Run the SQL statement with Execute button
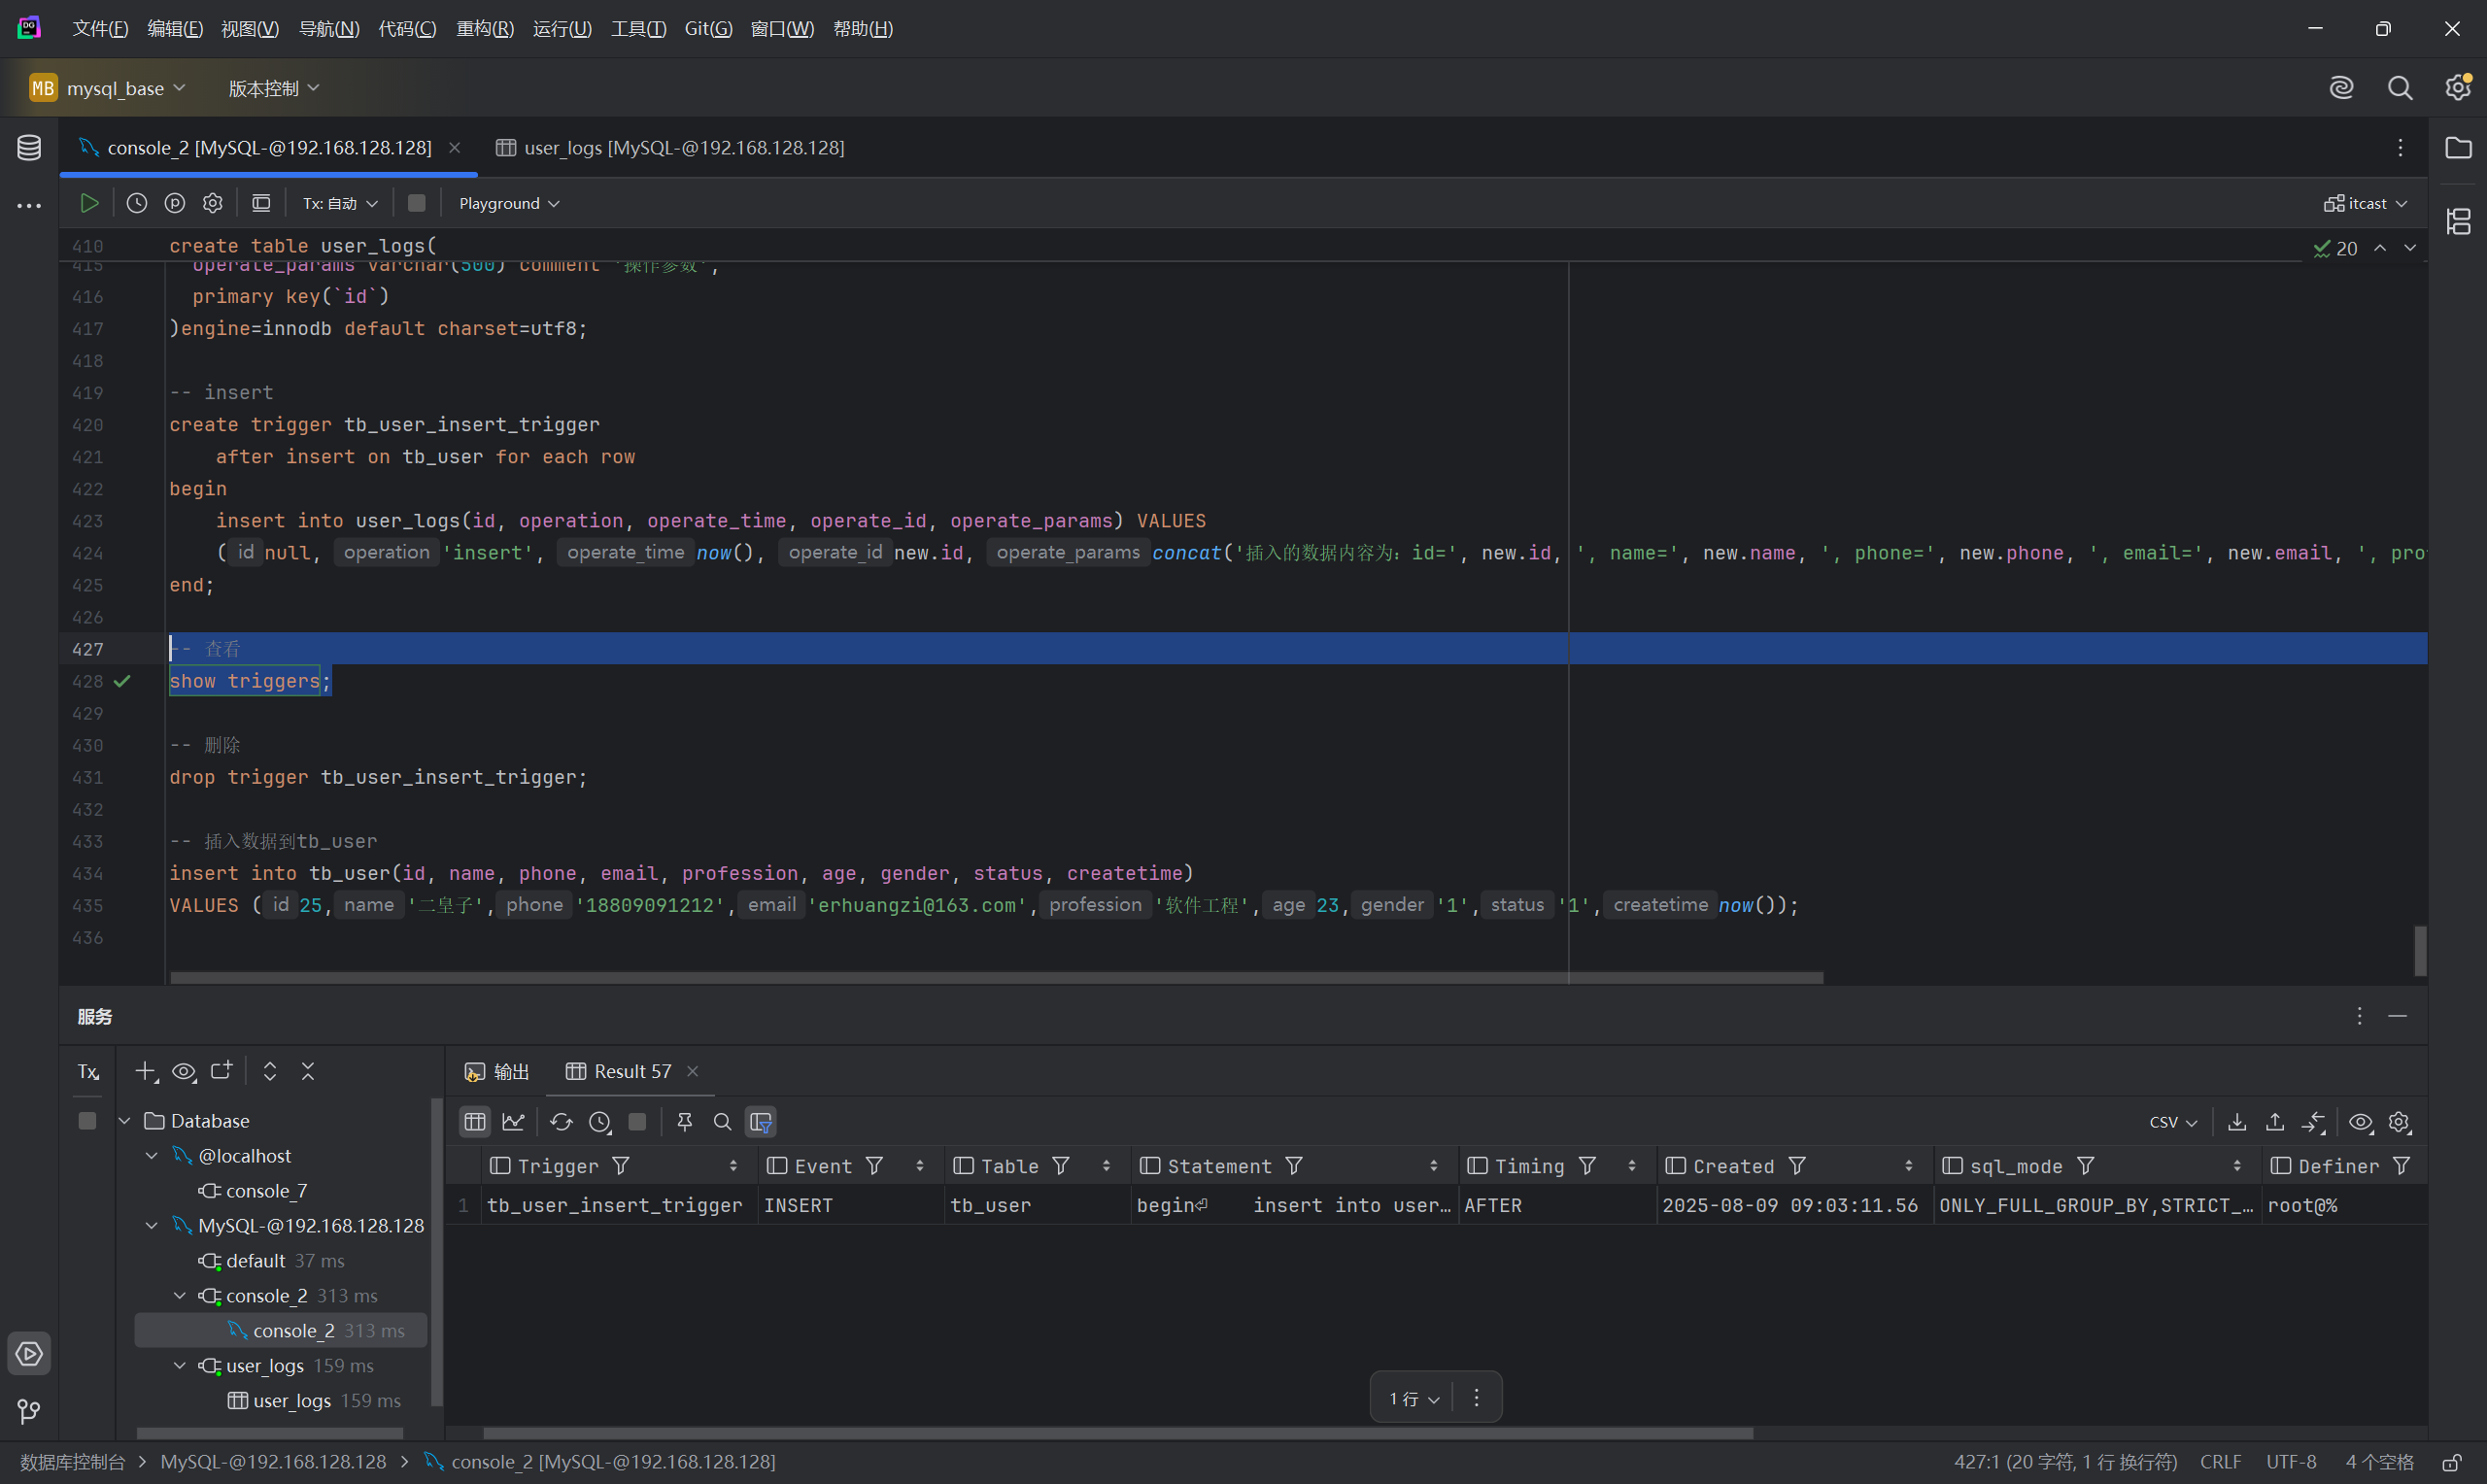Image resolution: width=2487 pixels, height=1484 pixels. [x=89, y=203]
